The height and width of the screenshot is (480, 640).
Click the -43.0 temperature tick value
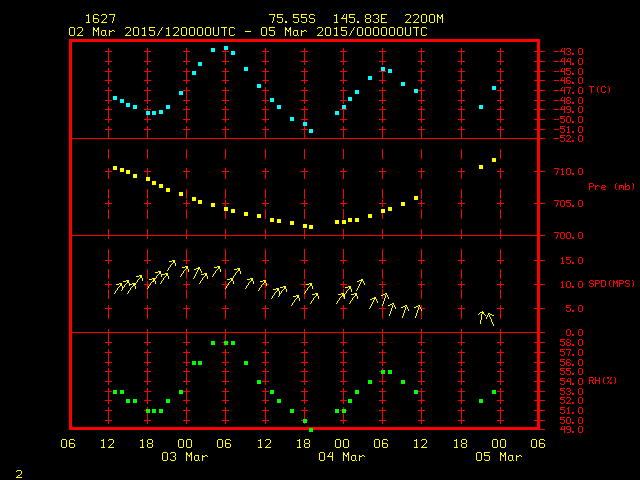[x=566, y=52]
